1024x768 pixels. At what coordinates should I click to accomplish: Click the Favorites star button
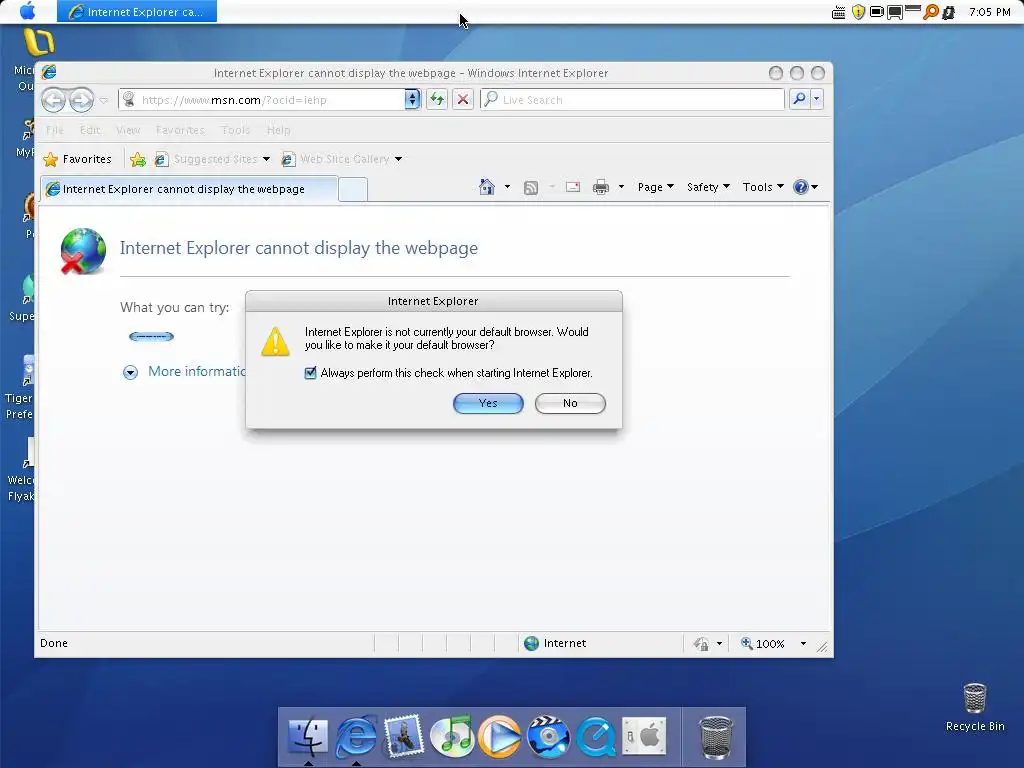coord(77,159)
